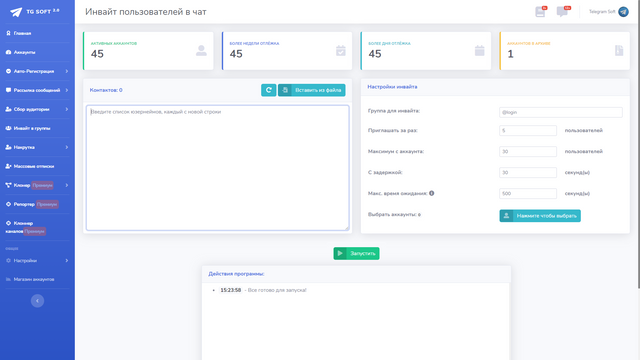Start the invite with Запустить button
This screenshot has height=360, width=640.
click(356, 253)
